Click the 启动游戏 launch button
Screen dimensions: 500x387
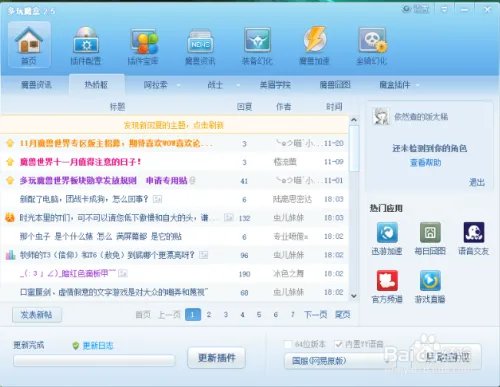coord(447,357)
